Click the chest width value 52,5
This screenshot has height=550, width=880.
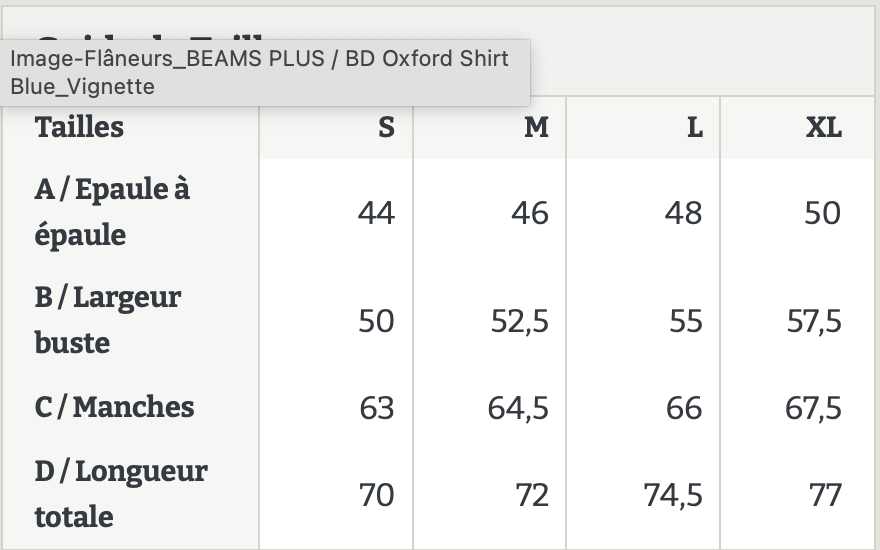(520, 322)
